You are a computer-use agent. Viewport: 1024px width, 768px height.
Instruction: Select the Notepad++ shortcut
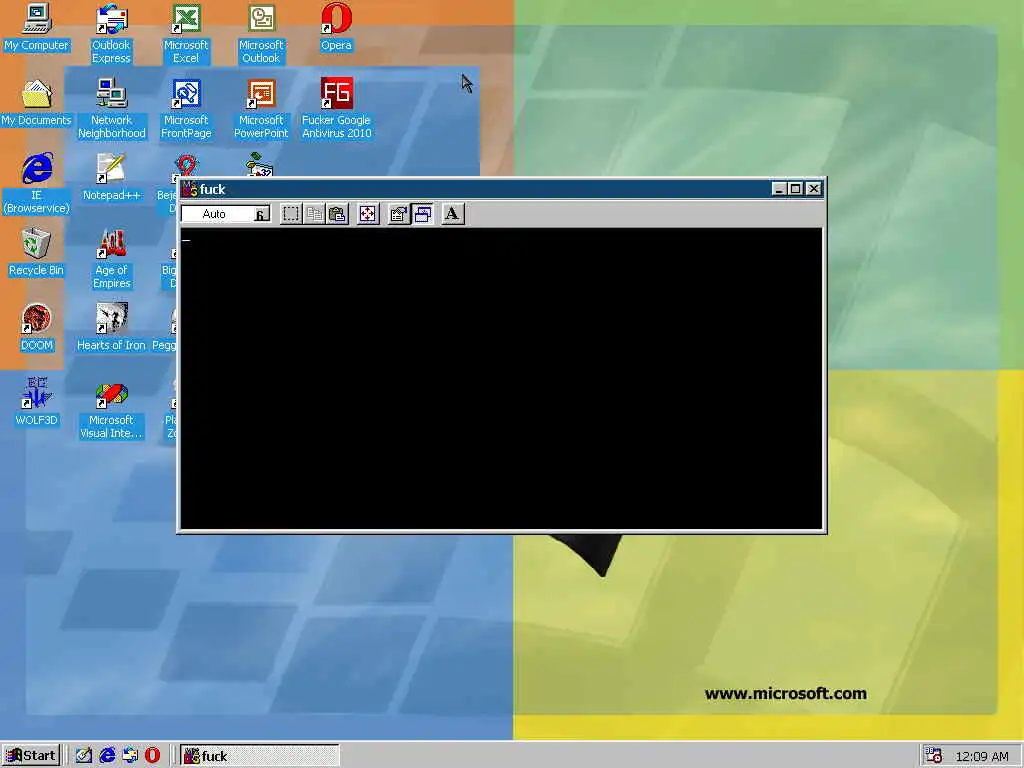[x=111, y=178]
